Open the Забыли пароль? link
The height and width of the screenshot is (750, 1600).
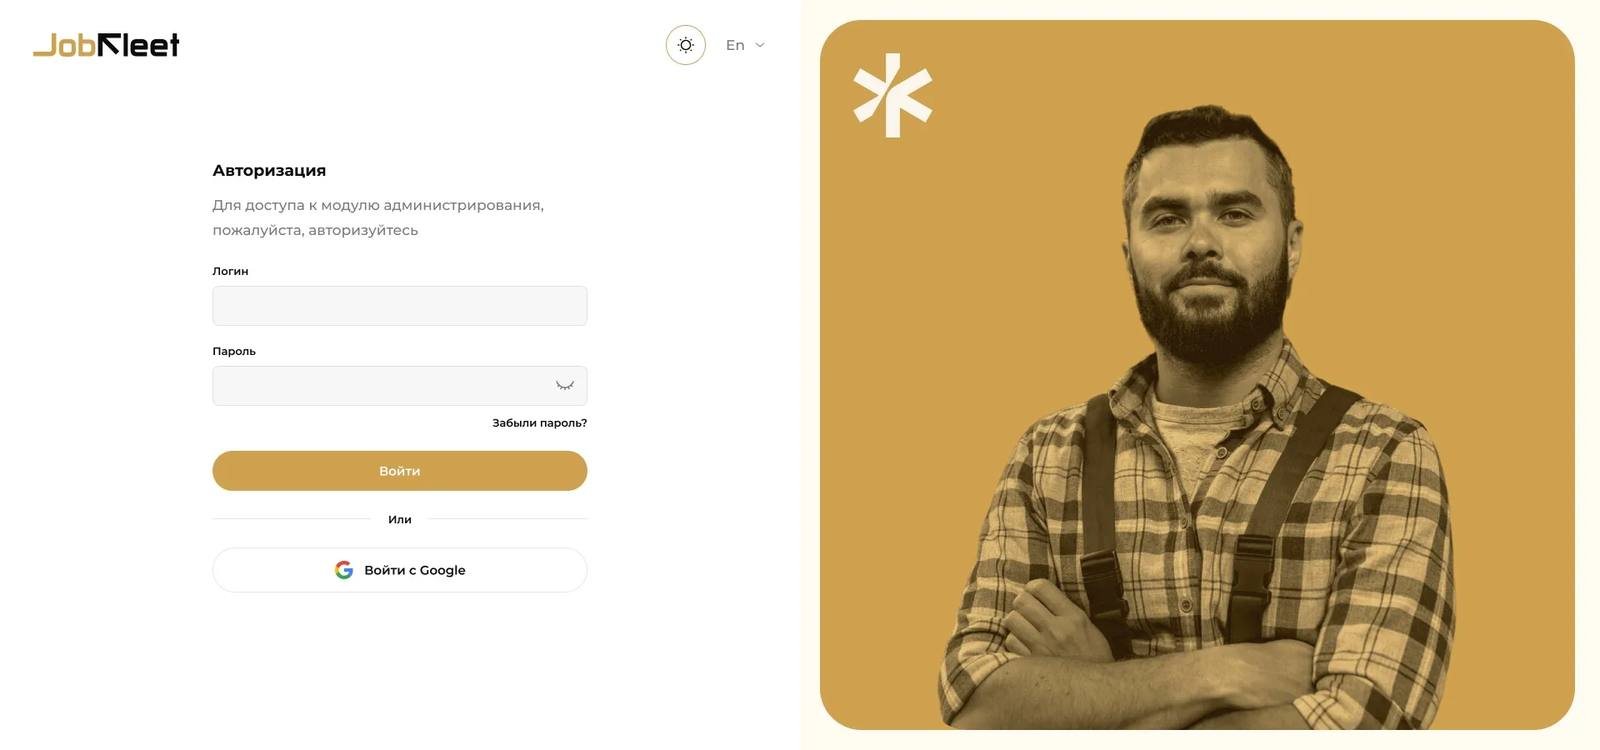point(540,423)
